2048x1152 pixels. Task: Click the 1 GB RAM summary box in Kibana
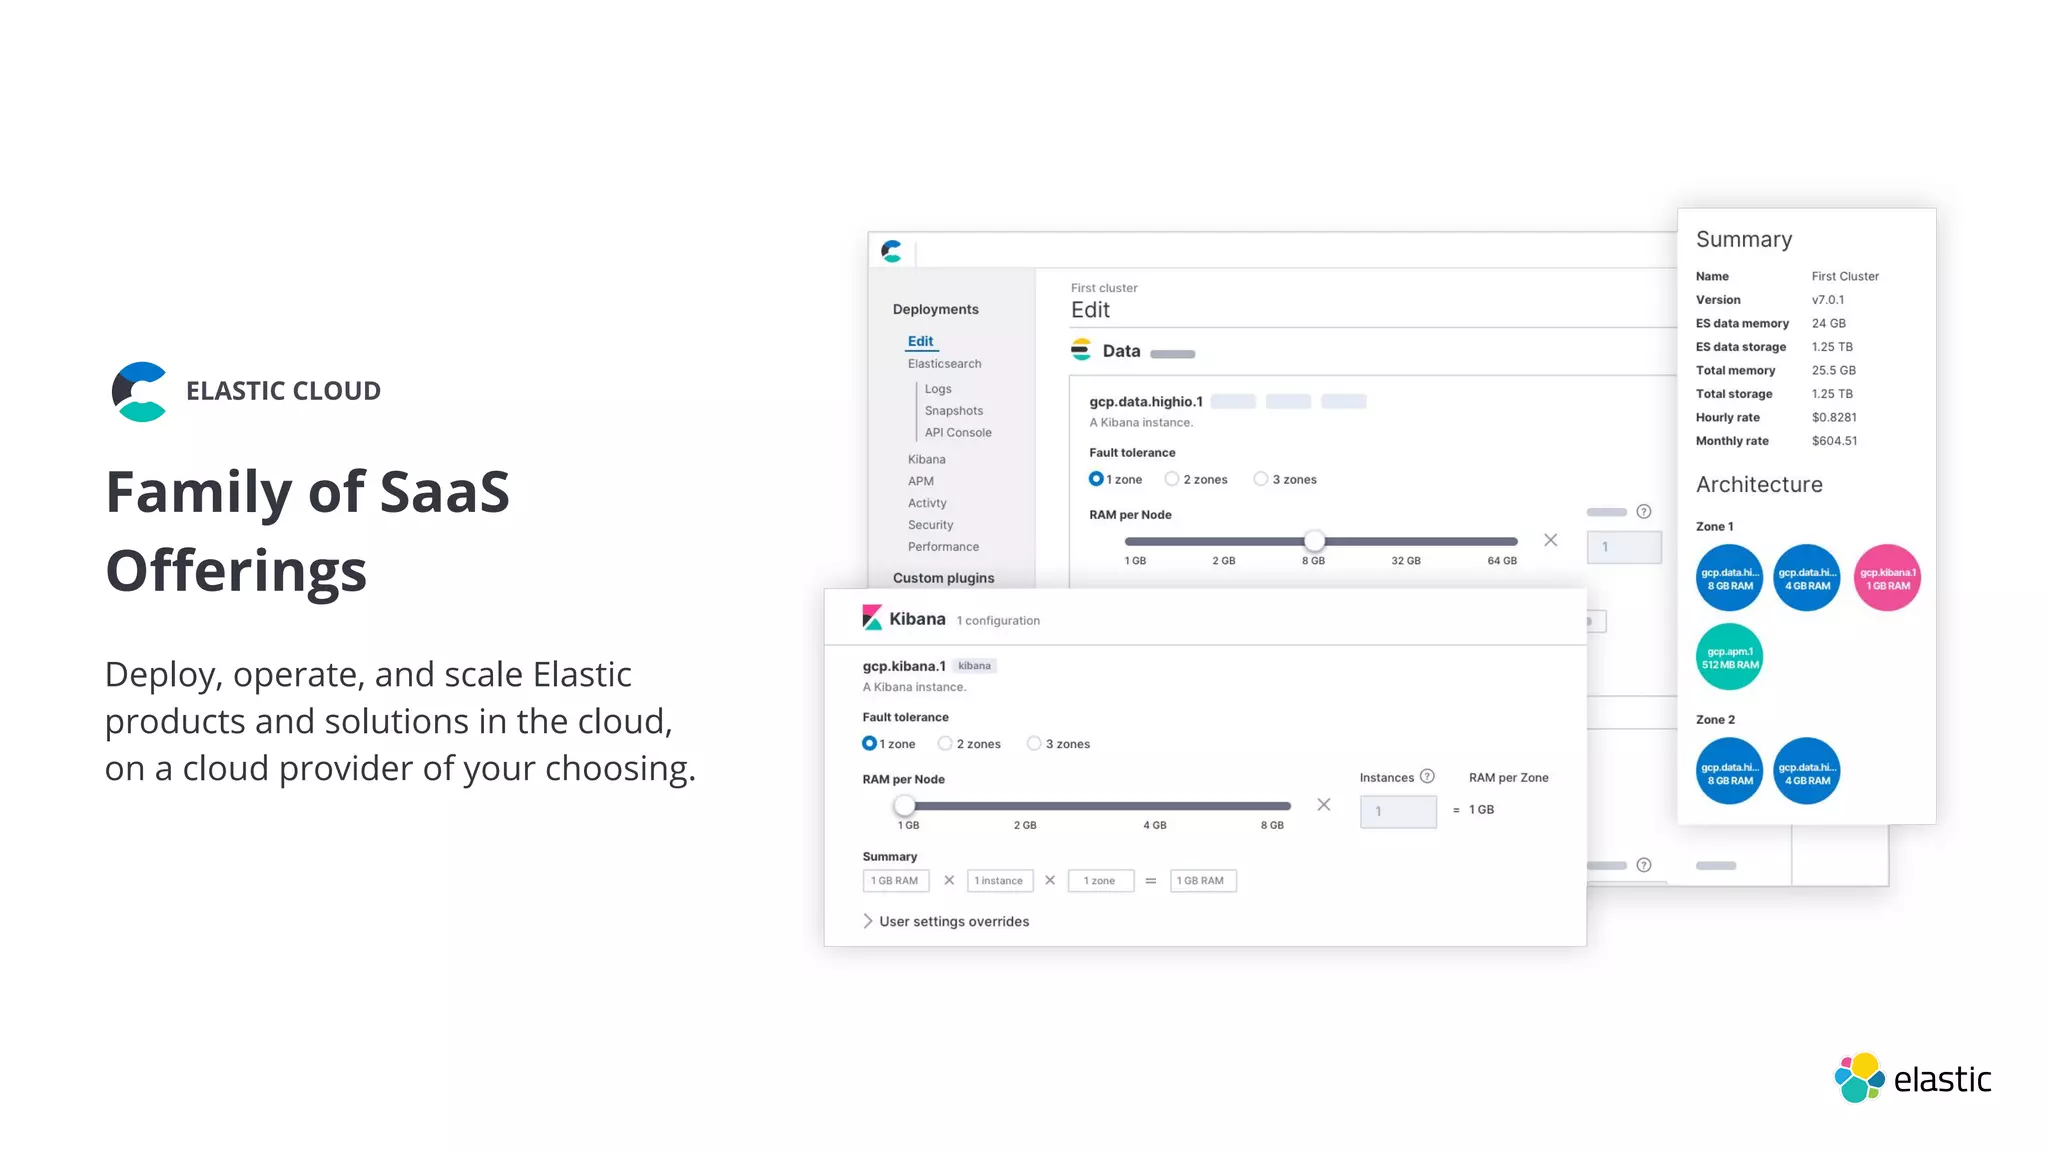coord(895,881)
